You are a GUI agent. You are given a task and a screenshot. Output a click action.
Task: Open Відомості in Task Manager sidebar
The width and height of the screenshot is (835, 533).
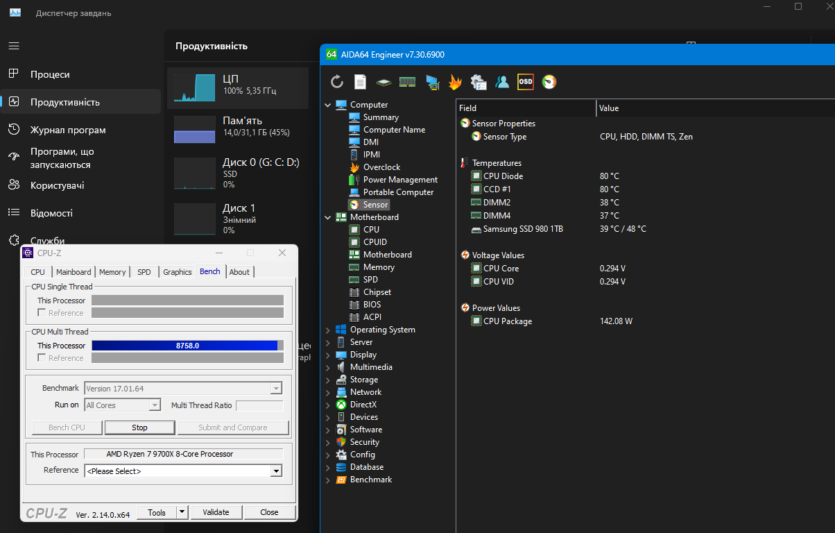click(x=81, y=213)
